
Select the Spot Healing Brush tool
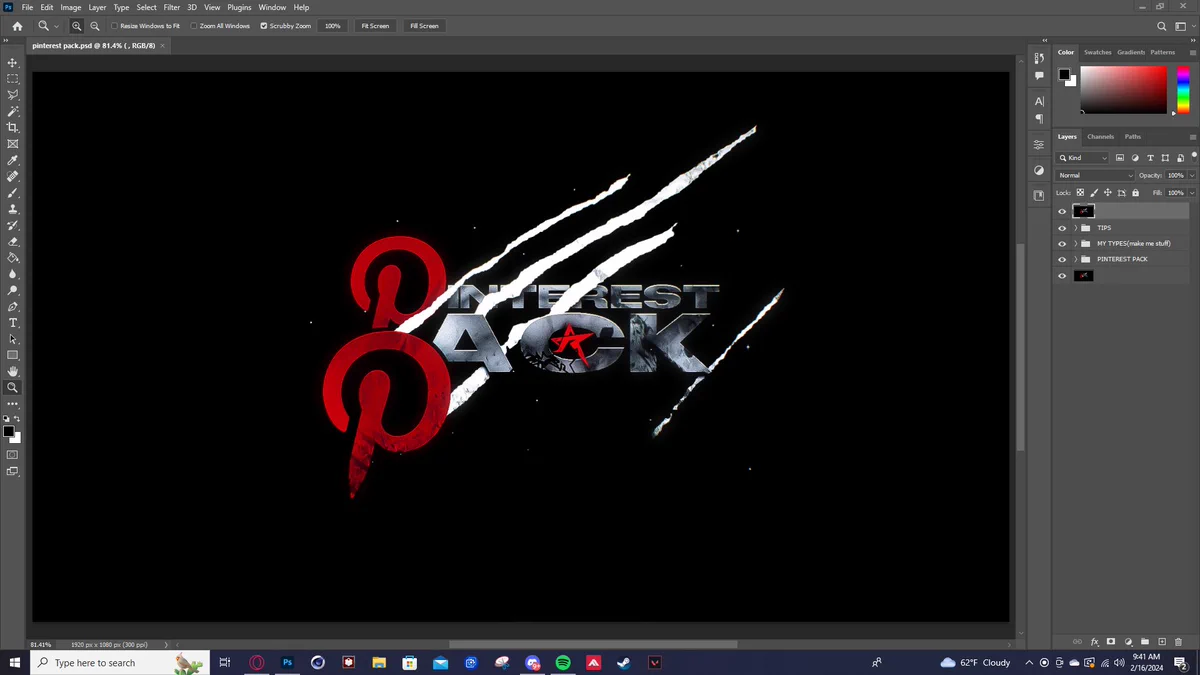[x=13, y=177]
